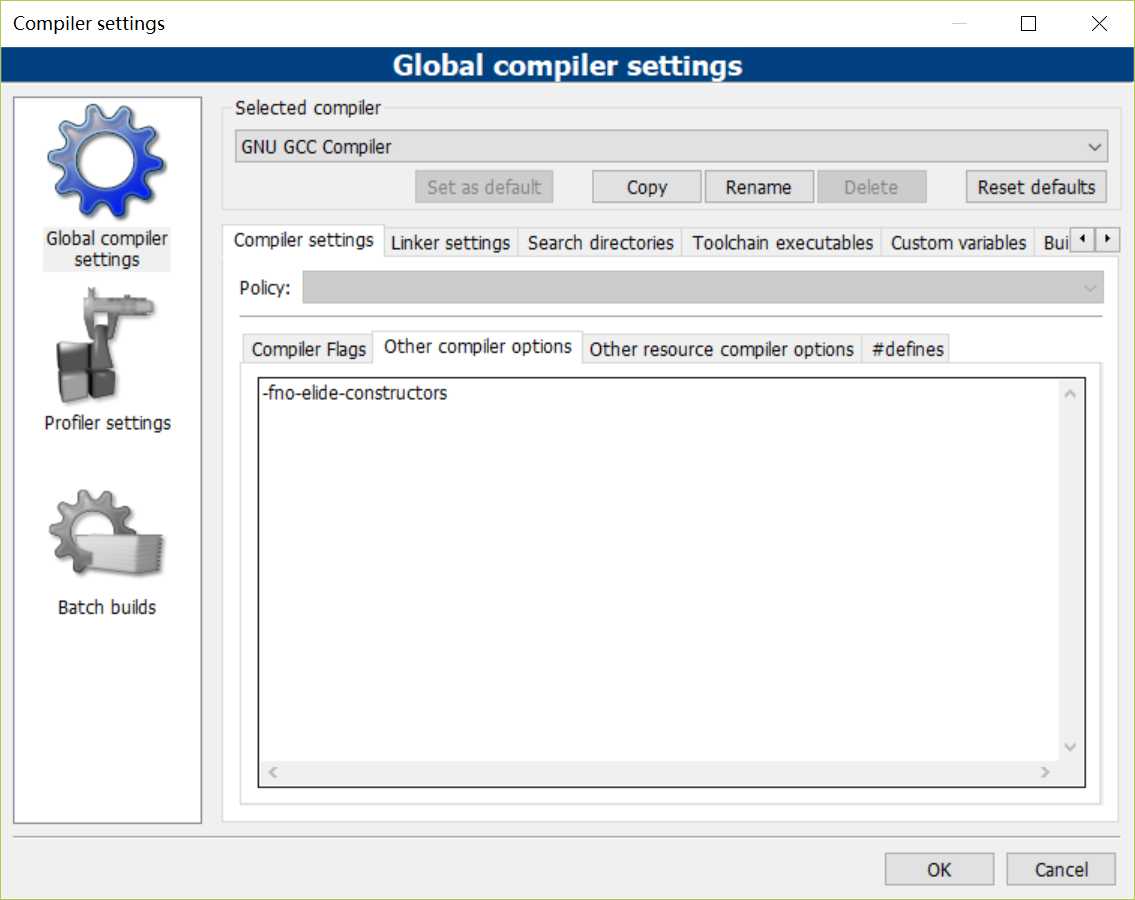
Task: Switch to the Compiler settings tab
Action: (x=303, y=240)
